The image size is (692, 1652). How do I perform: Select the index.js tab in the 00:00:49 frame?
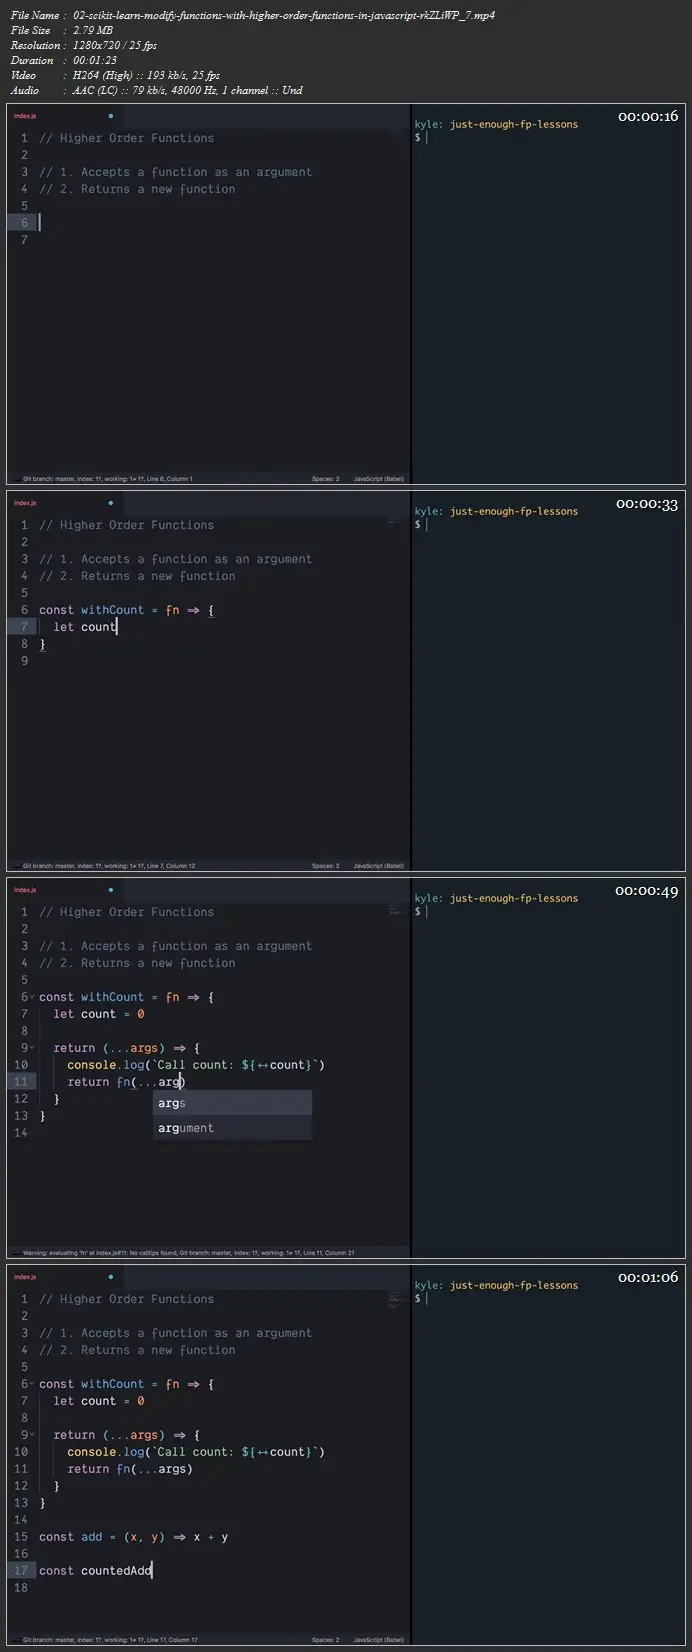tap(25, 890)
